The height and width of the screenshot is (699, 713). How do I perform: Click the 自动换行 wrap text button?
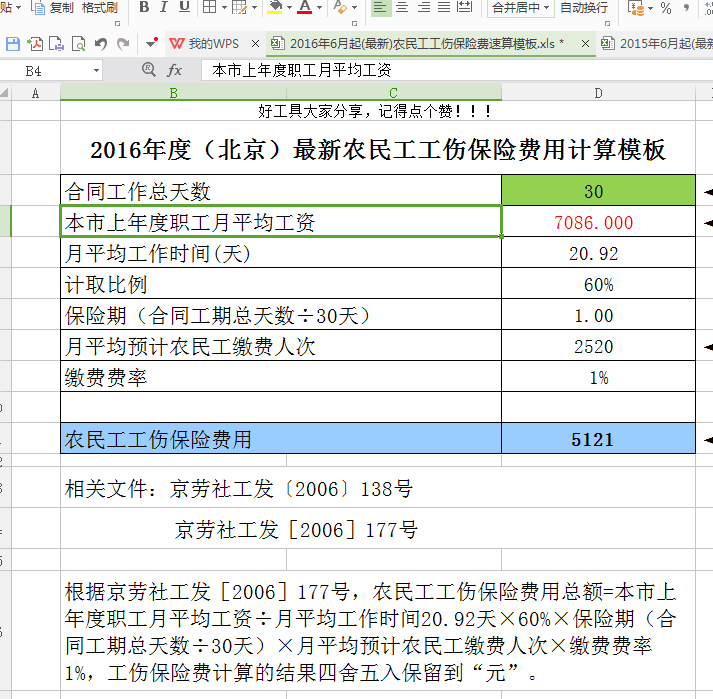(584, 7)
